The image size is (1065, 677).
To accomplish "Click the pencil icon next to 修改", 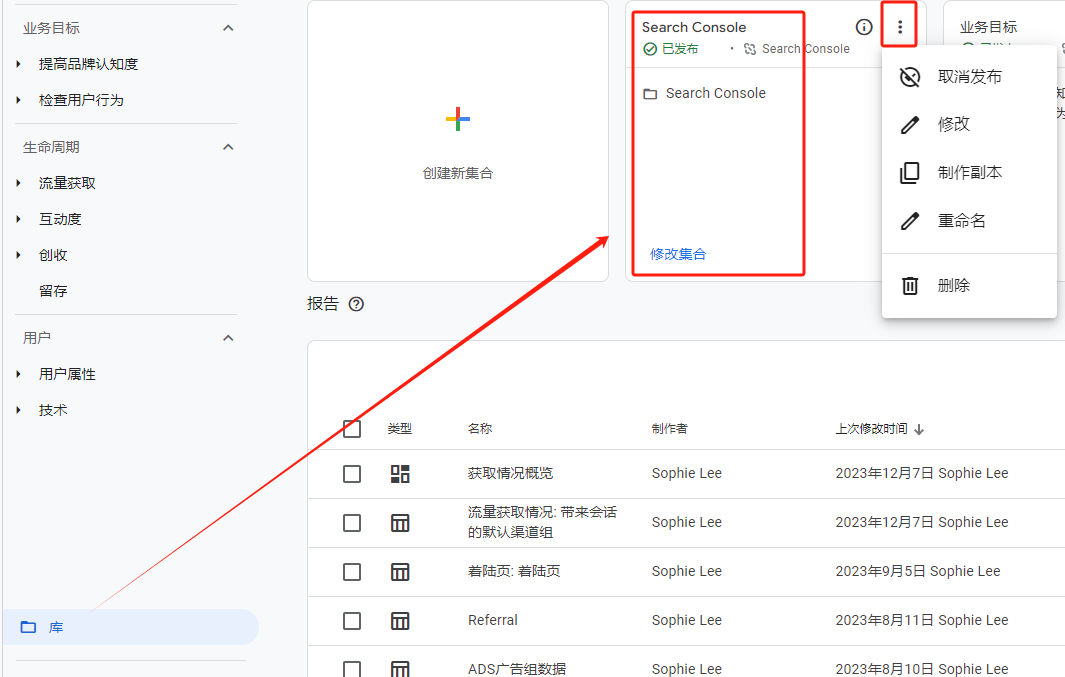I will point(910,124).
